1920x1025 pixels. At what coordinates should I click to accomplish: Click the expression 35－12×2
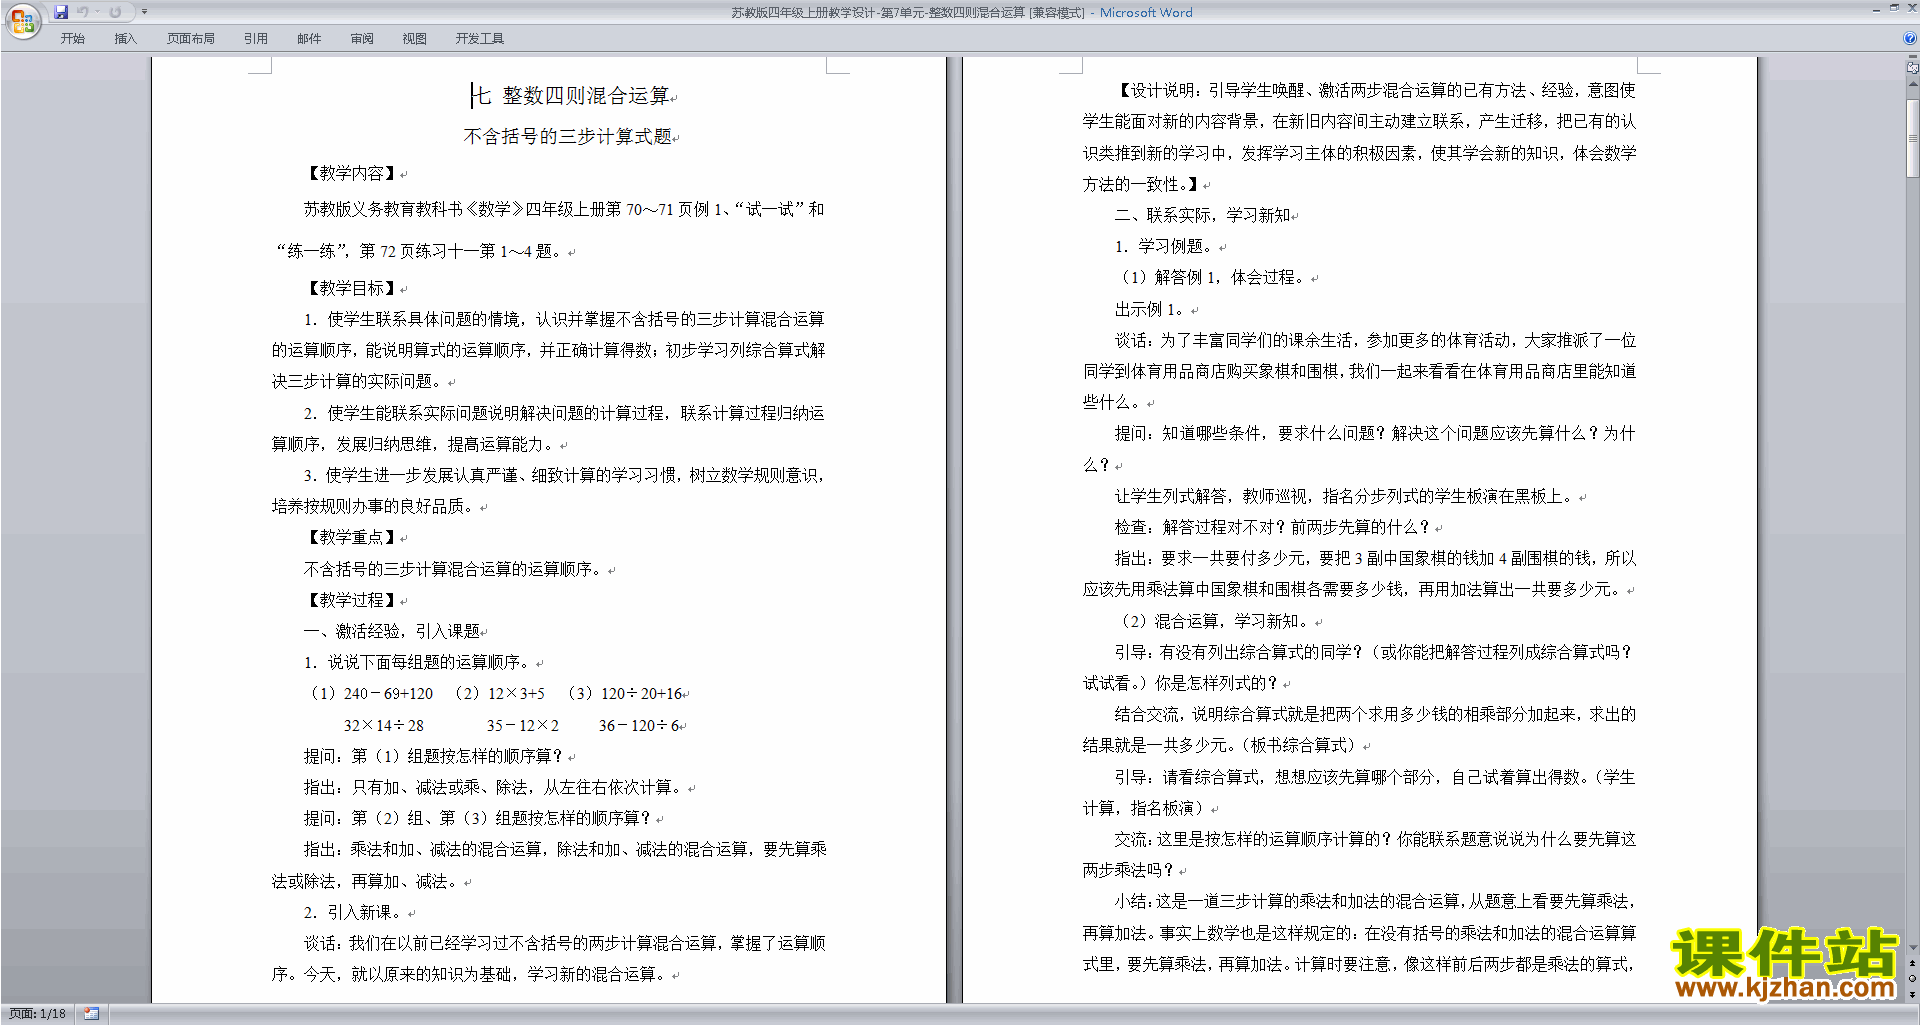[x=523, y=725]
